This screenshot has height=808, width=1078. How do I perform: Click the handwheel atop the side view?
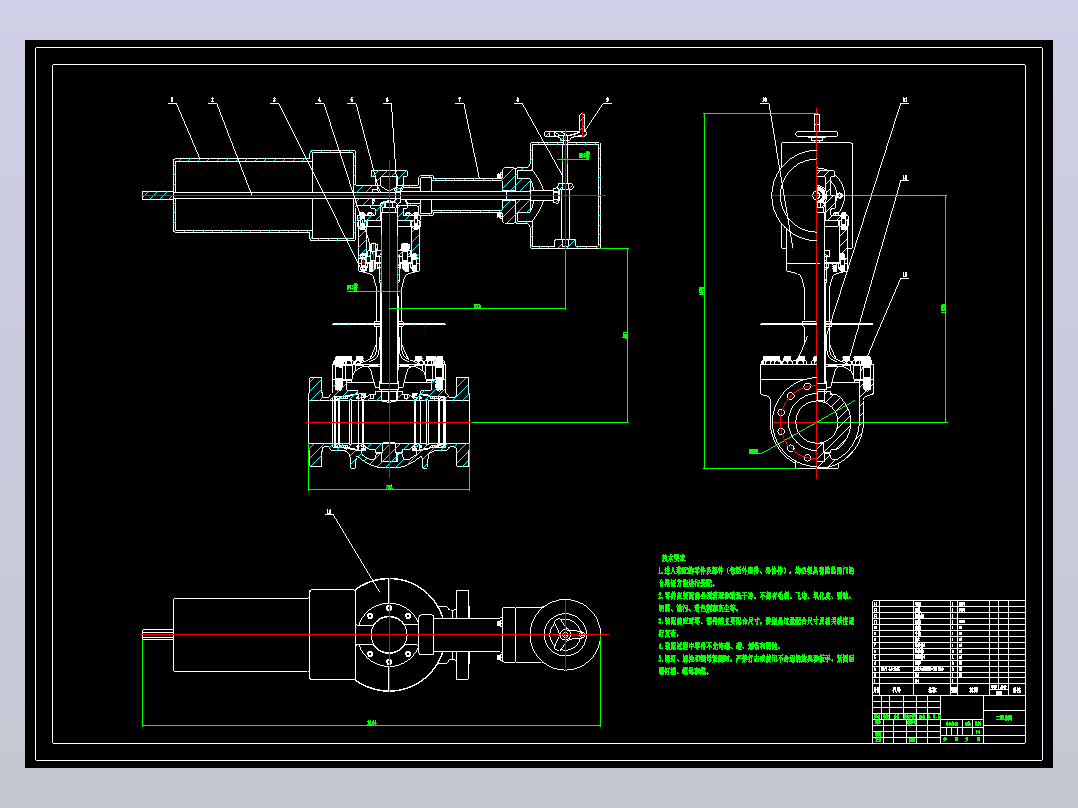[817, 135]
